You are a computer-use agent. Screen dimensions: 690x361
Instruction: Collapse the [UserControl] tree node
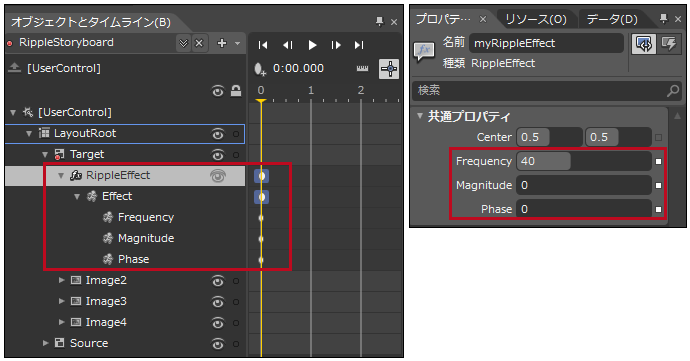[13, 113]
